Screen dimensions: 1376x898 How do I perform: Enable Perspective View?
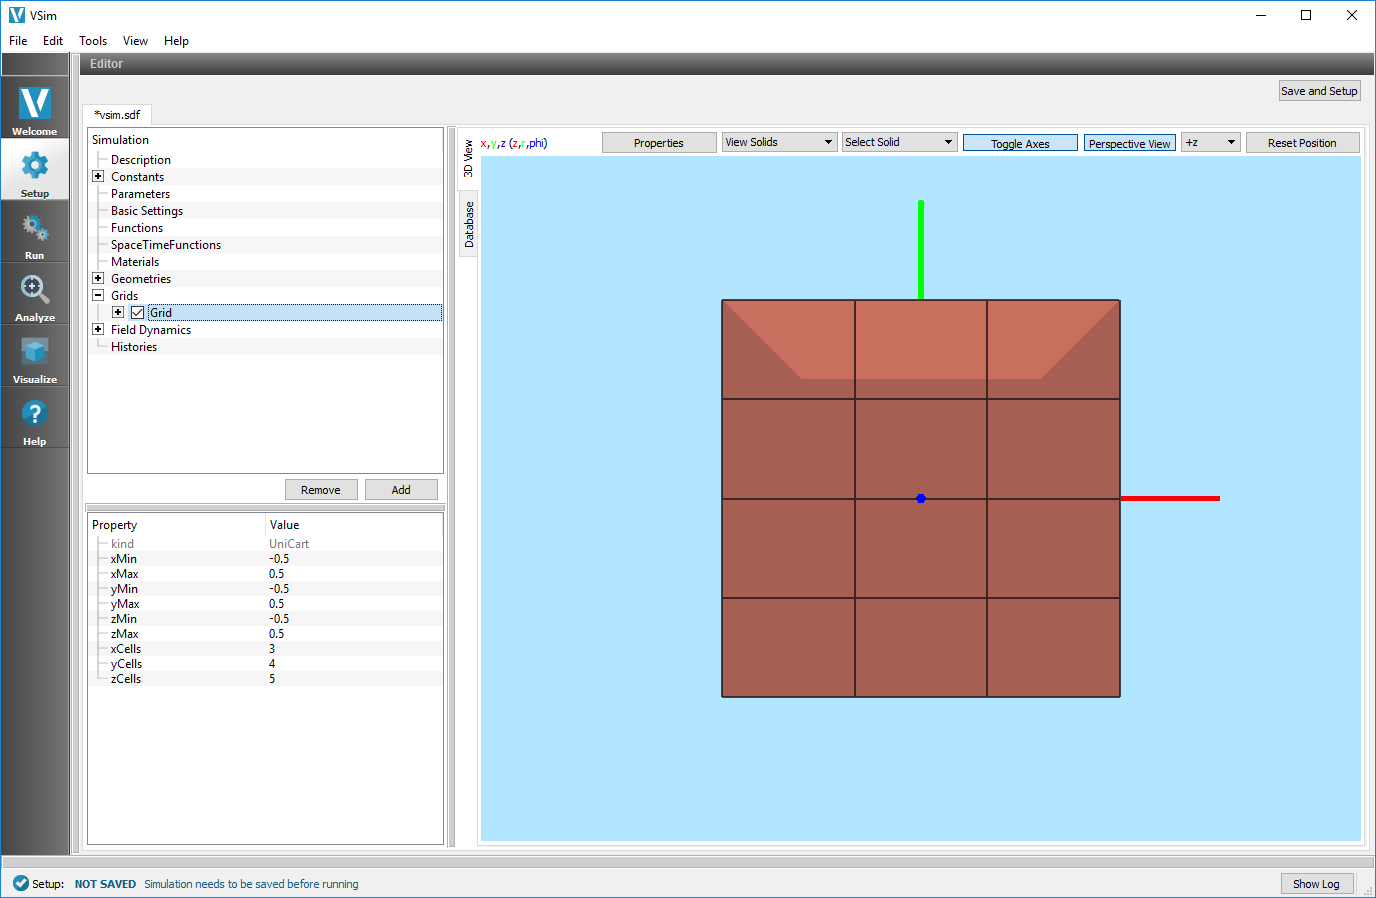point(1129,142)
